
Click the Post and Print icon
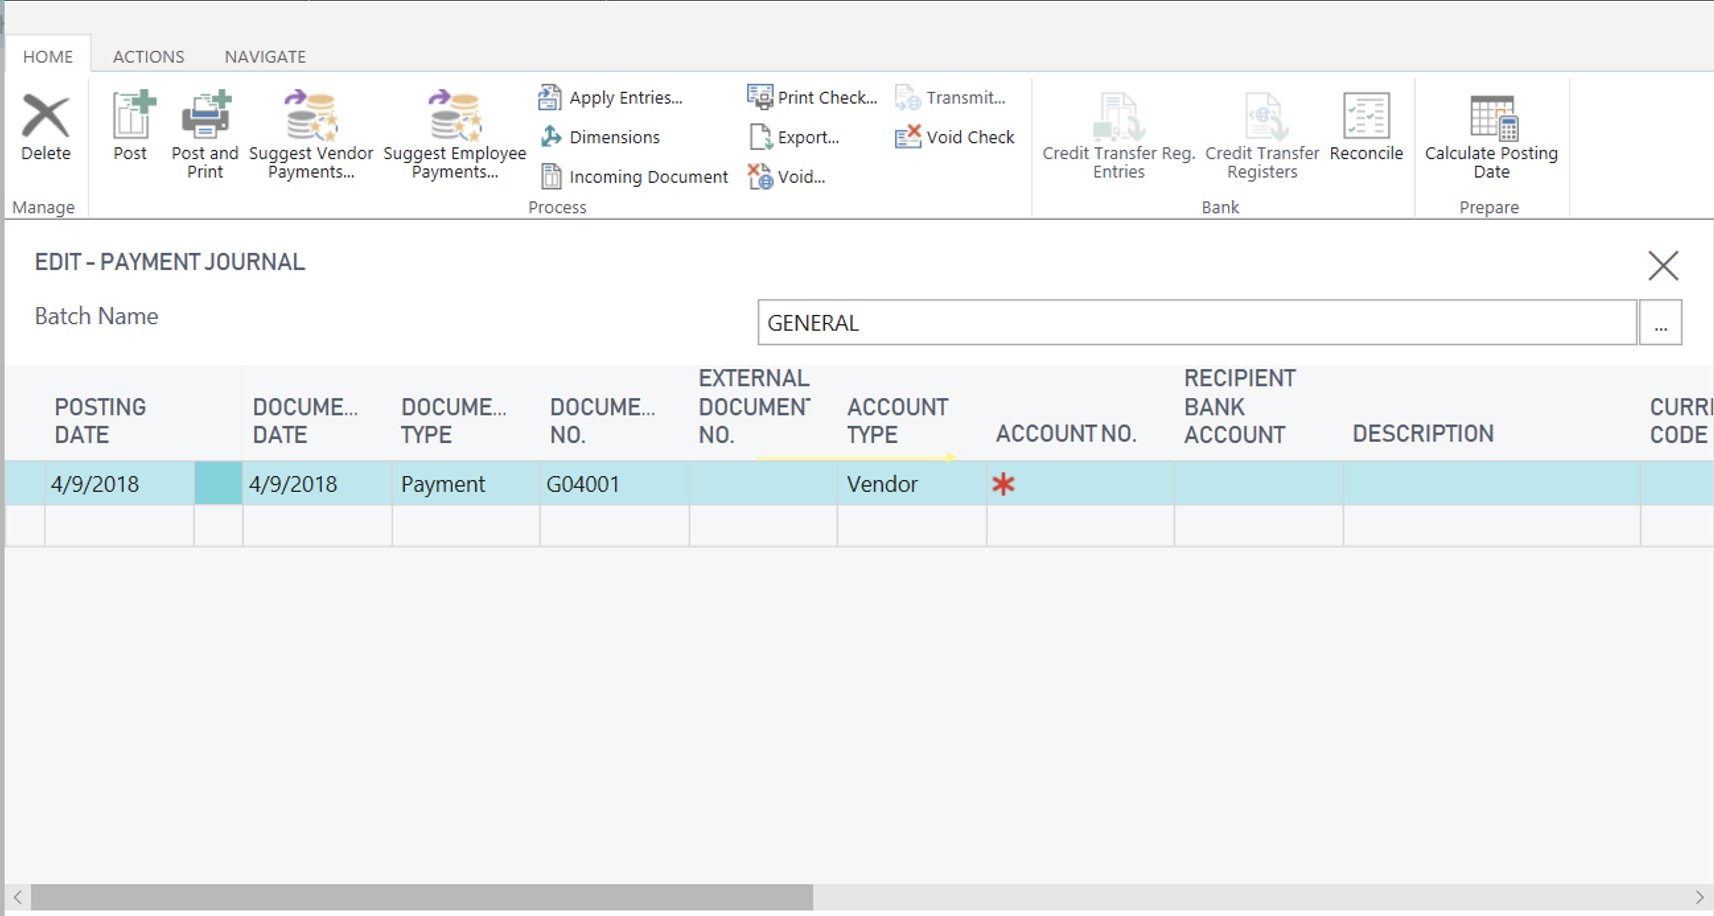click(204, 125)
